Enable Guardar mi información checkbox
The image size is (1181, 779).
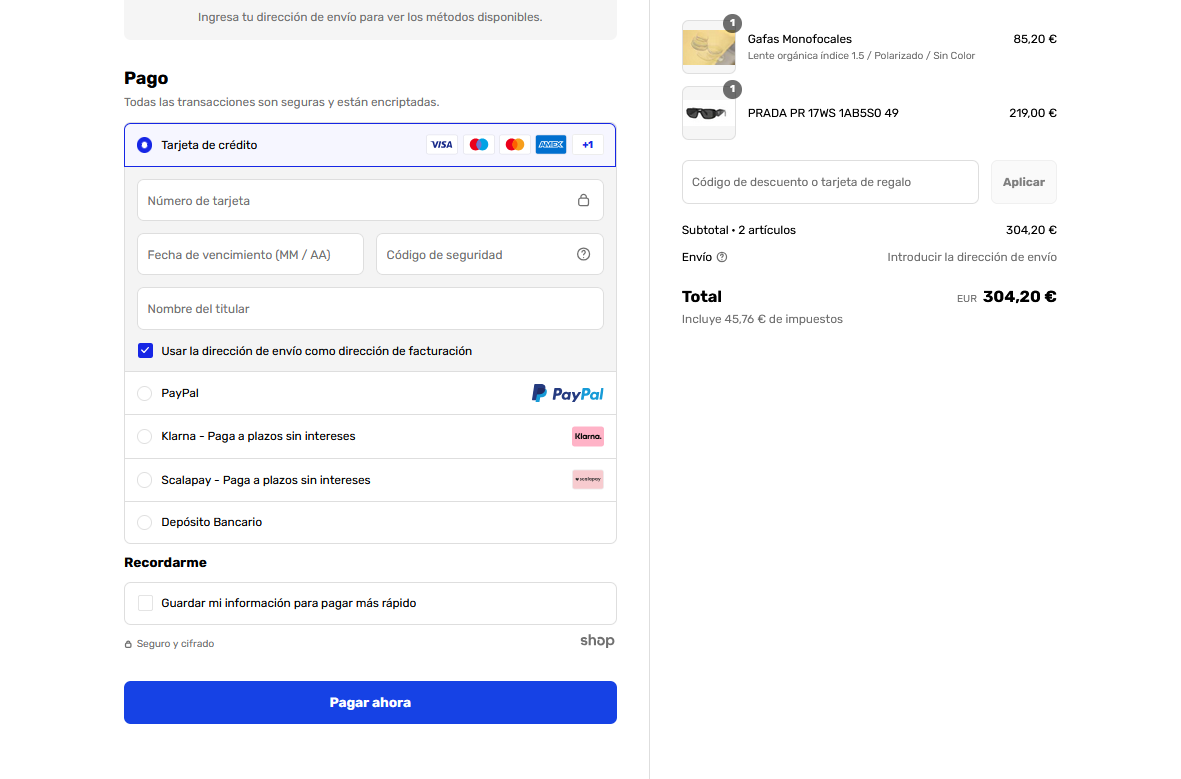[145, 603]
